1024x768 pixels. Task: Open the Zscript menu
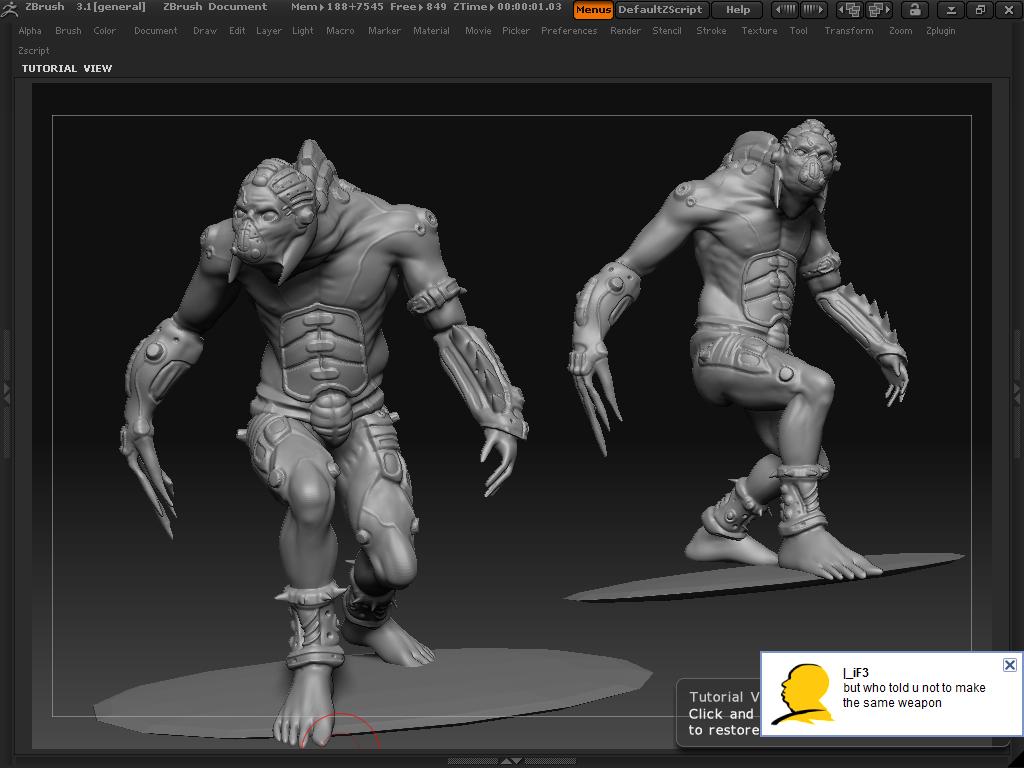(34, 50)
